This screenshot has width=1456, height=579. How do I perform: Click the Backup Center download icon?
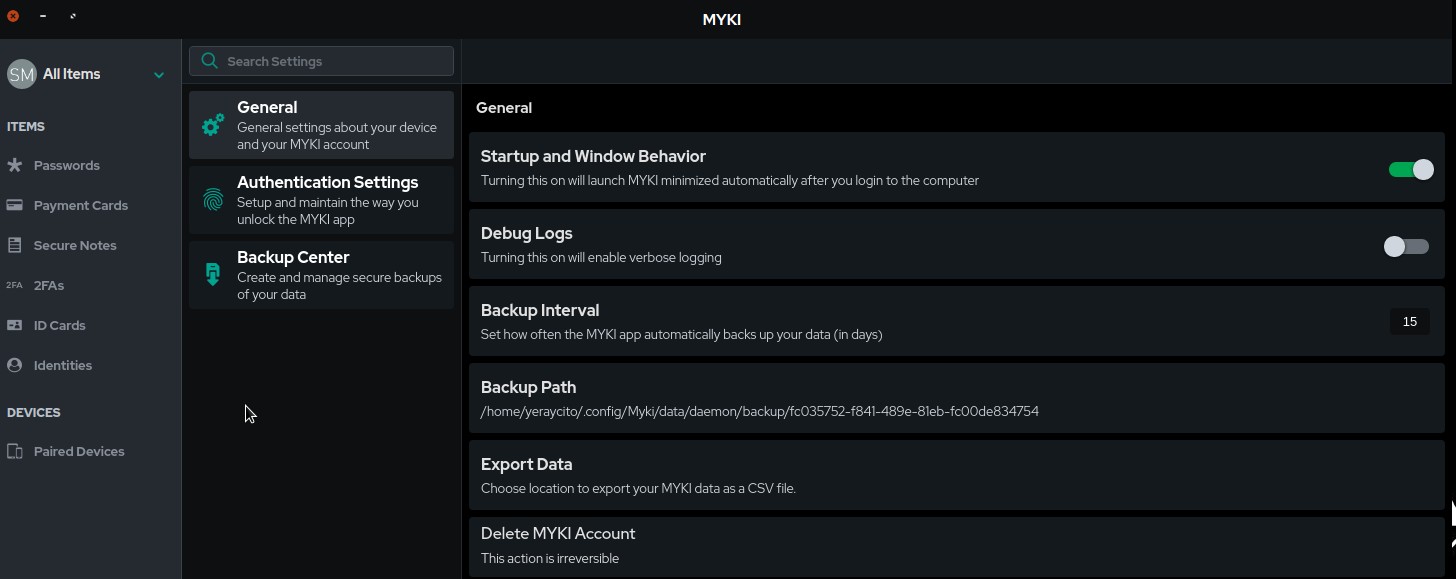[x=213, y=275]
